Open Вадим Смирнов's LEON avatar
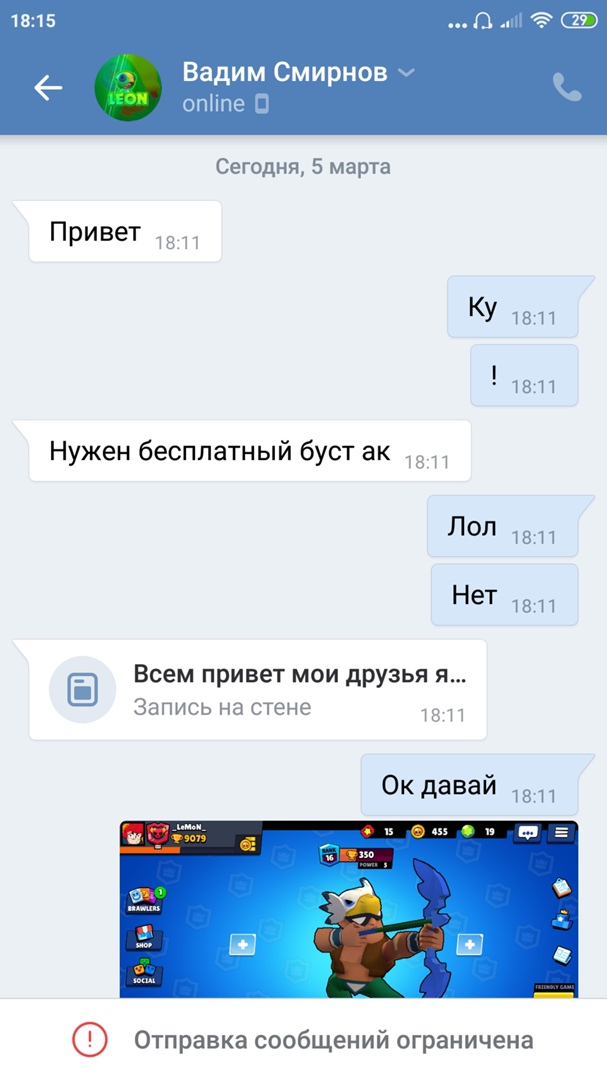 (x=127, y=88)
